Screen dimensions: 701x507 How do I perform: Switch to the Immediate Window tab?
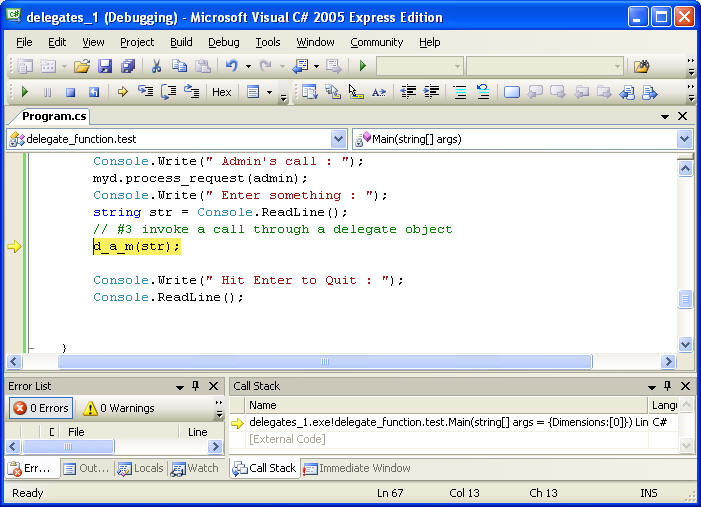tap(357, 468)
